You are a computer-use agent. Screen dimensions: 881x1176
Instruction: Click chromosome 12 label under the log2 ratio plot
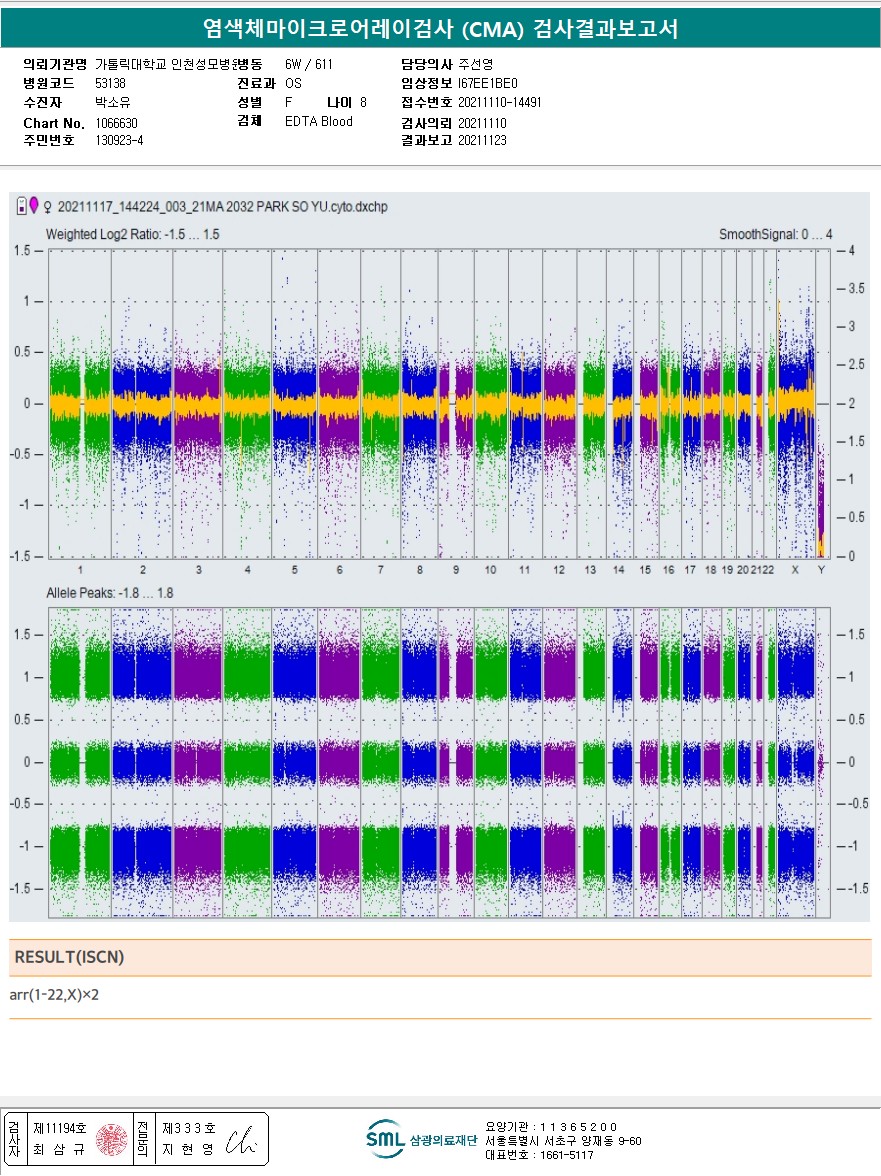(559, 570)
